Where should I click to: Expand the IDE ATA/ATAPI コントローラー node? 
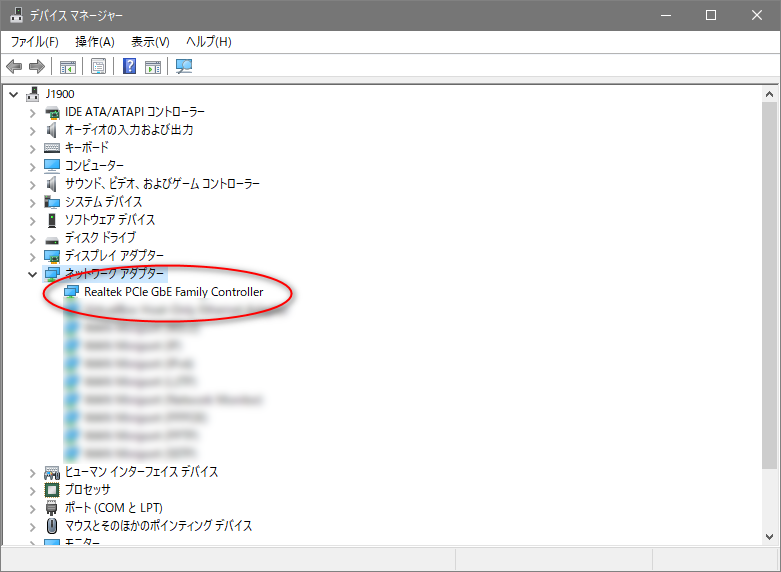(32, 112)
